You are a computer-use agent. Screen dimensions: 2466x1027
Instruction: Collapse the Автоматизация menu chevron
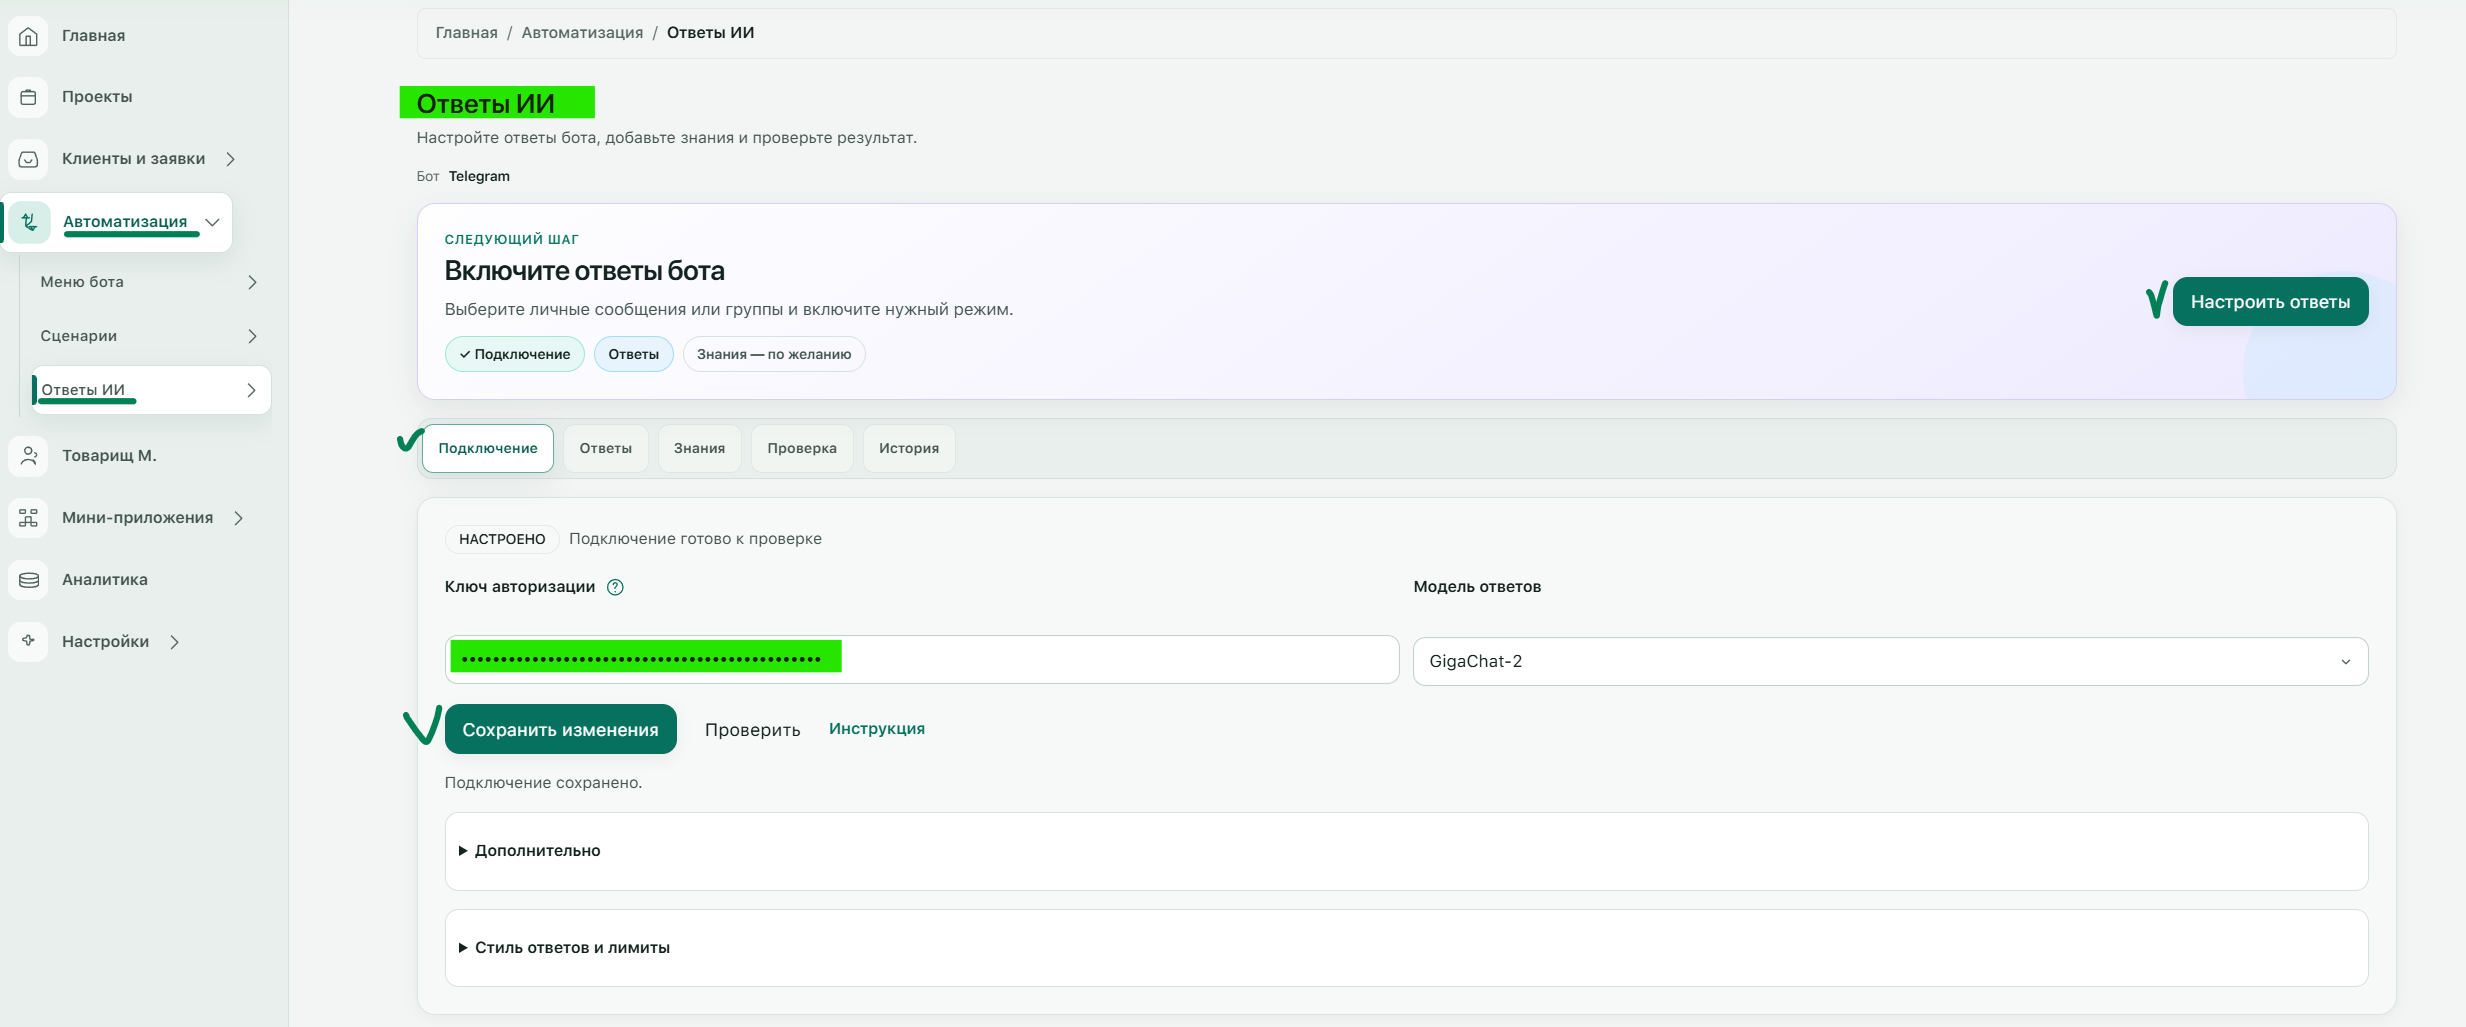tap(212, 222)
